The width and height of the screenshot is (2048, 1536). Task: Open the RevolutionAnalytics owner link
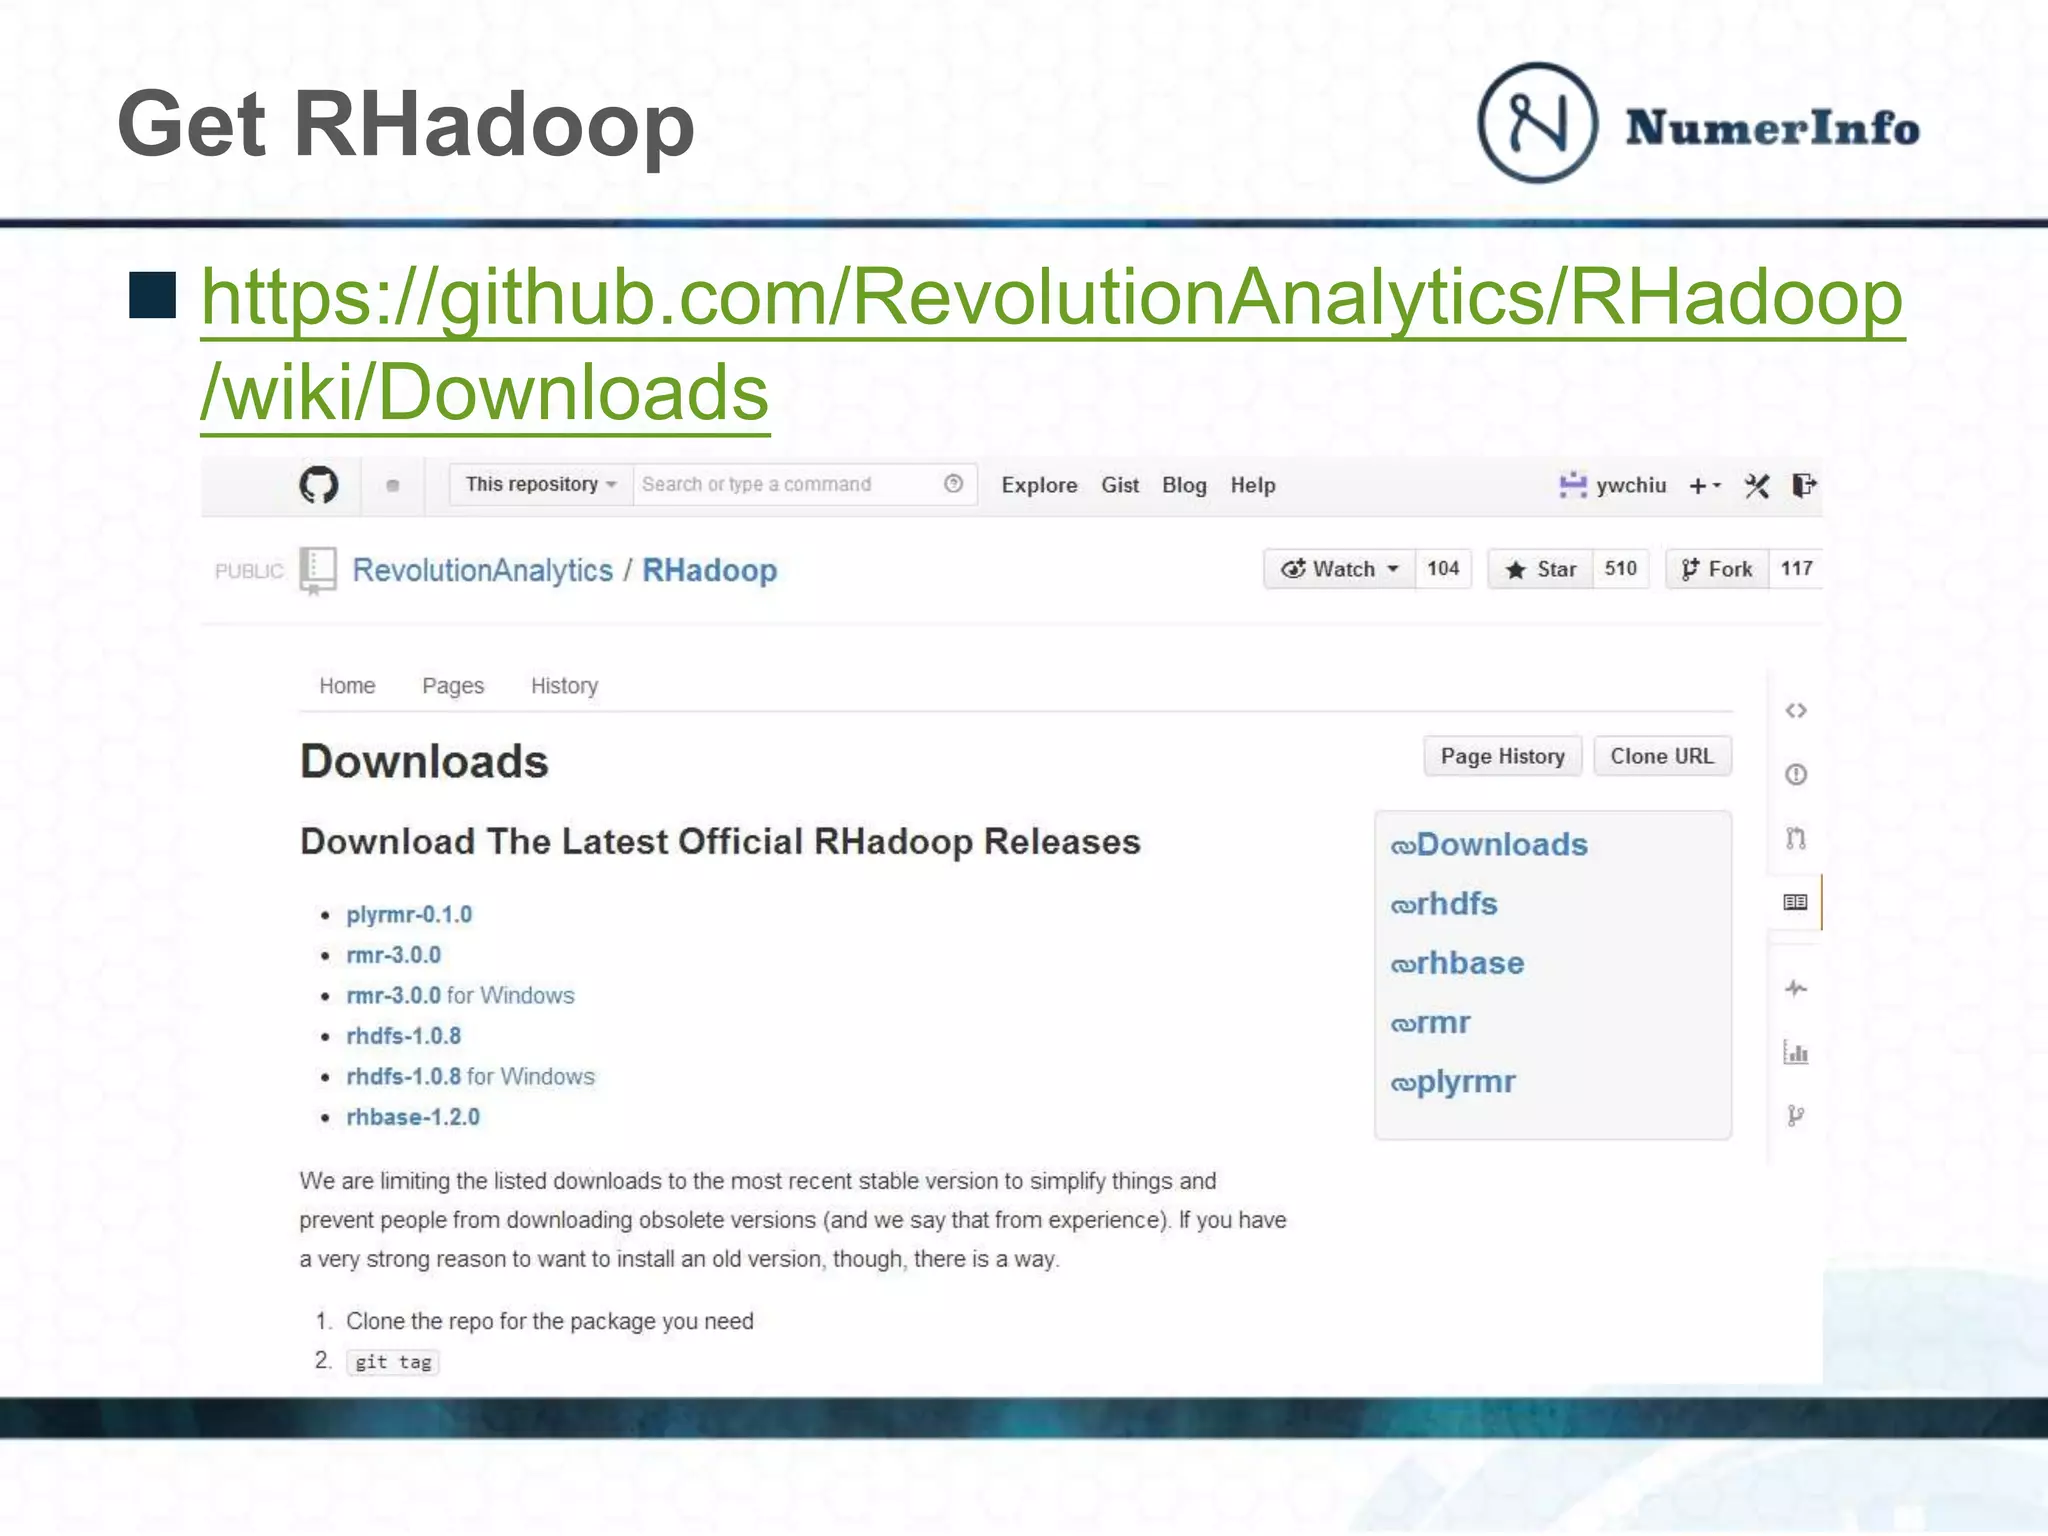483,570
